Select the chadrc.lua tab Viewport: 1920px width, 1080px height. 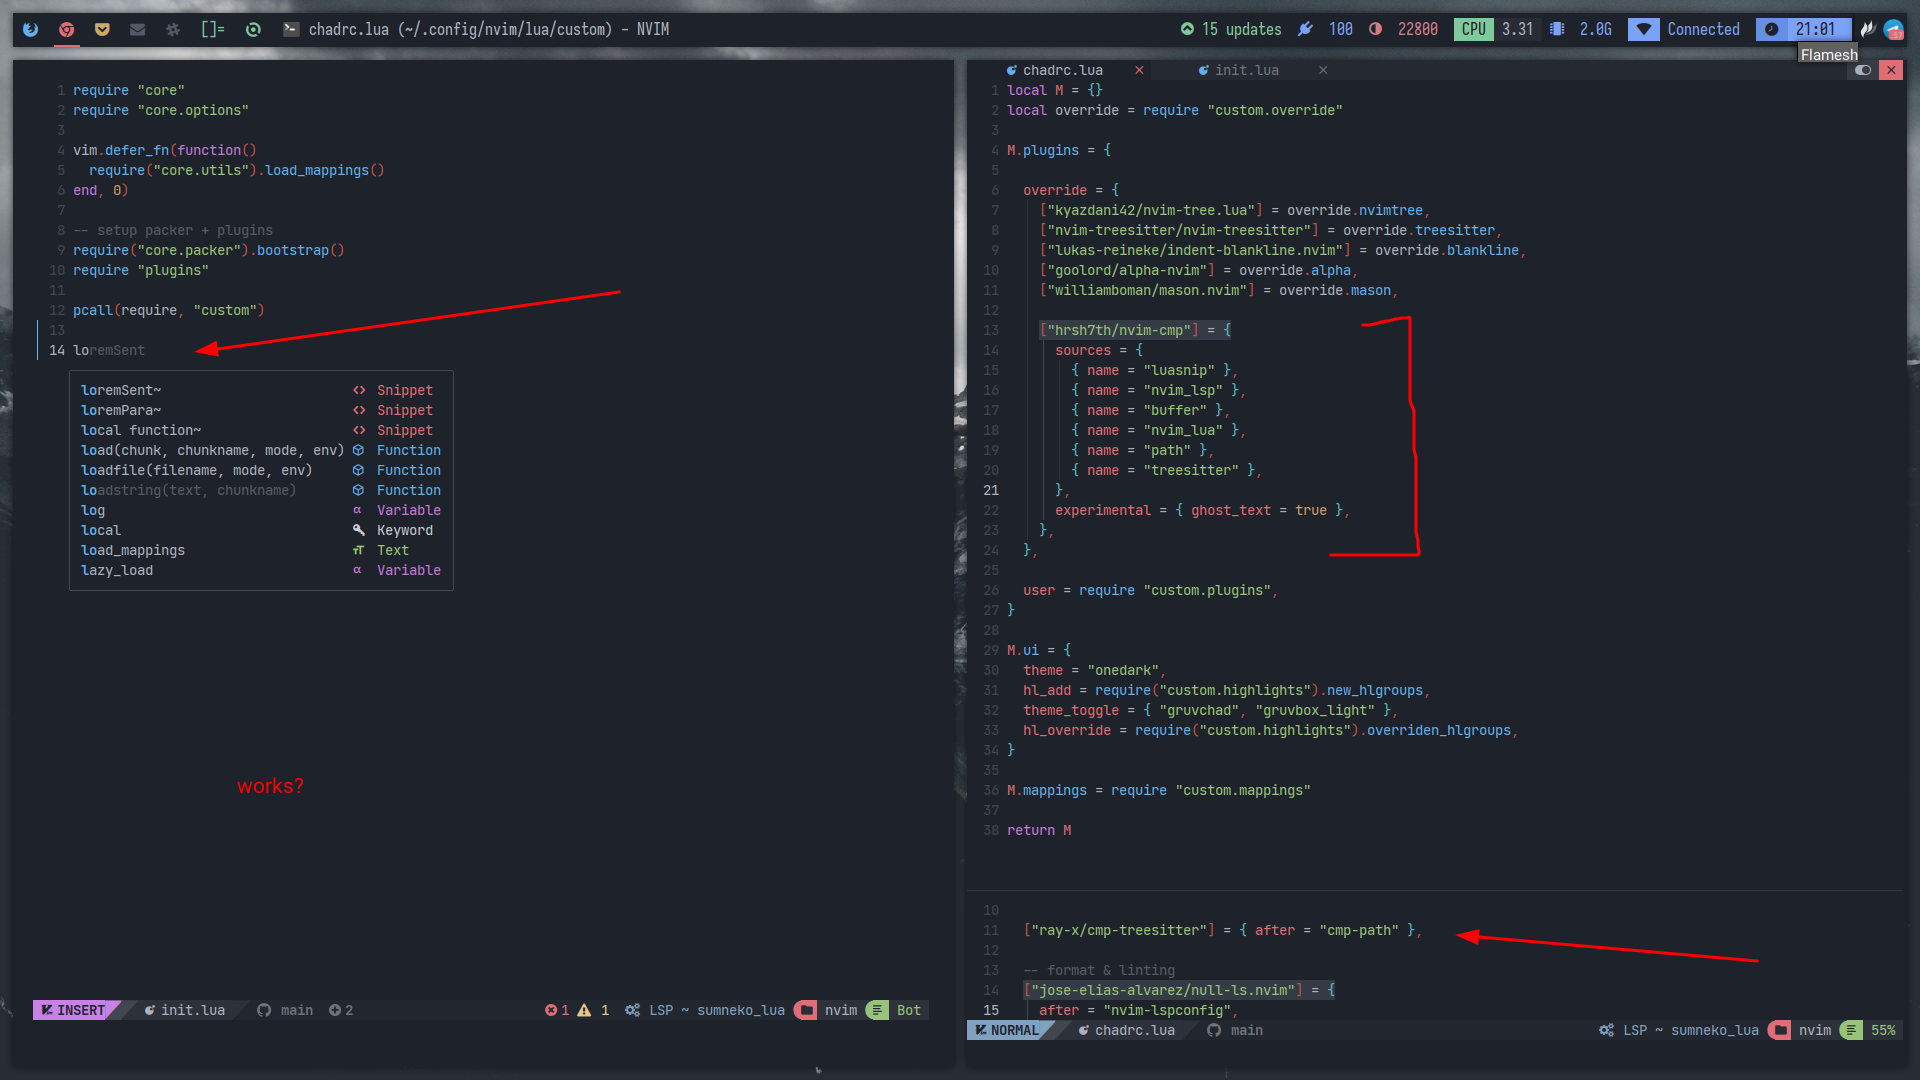tap(1062, 70)
